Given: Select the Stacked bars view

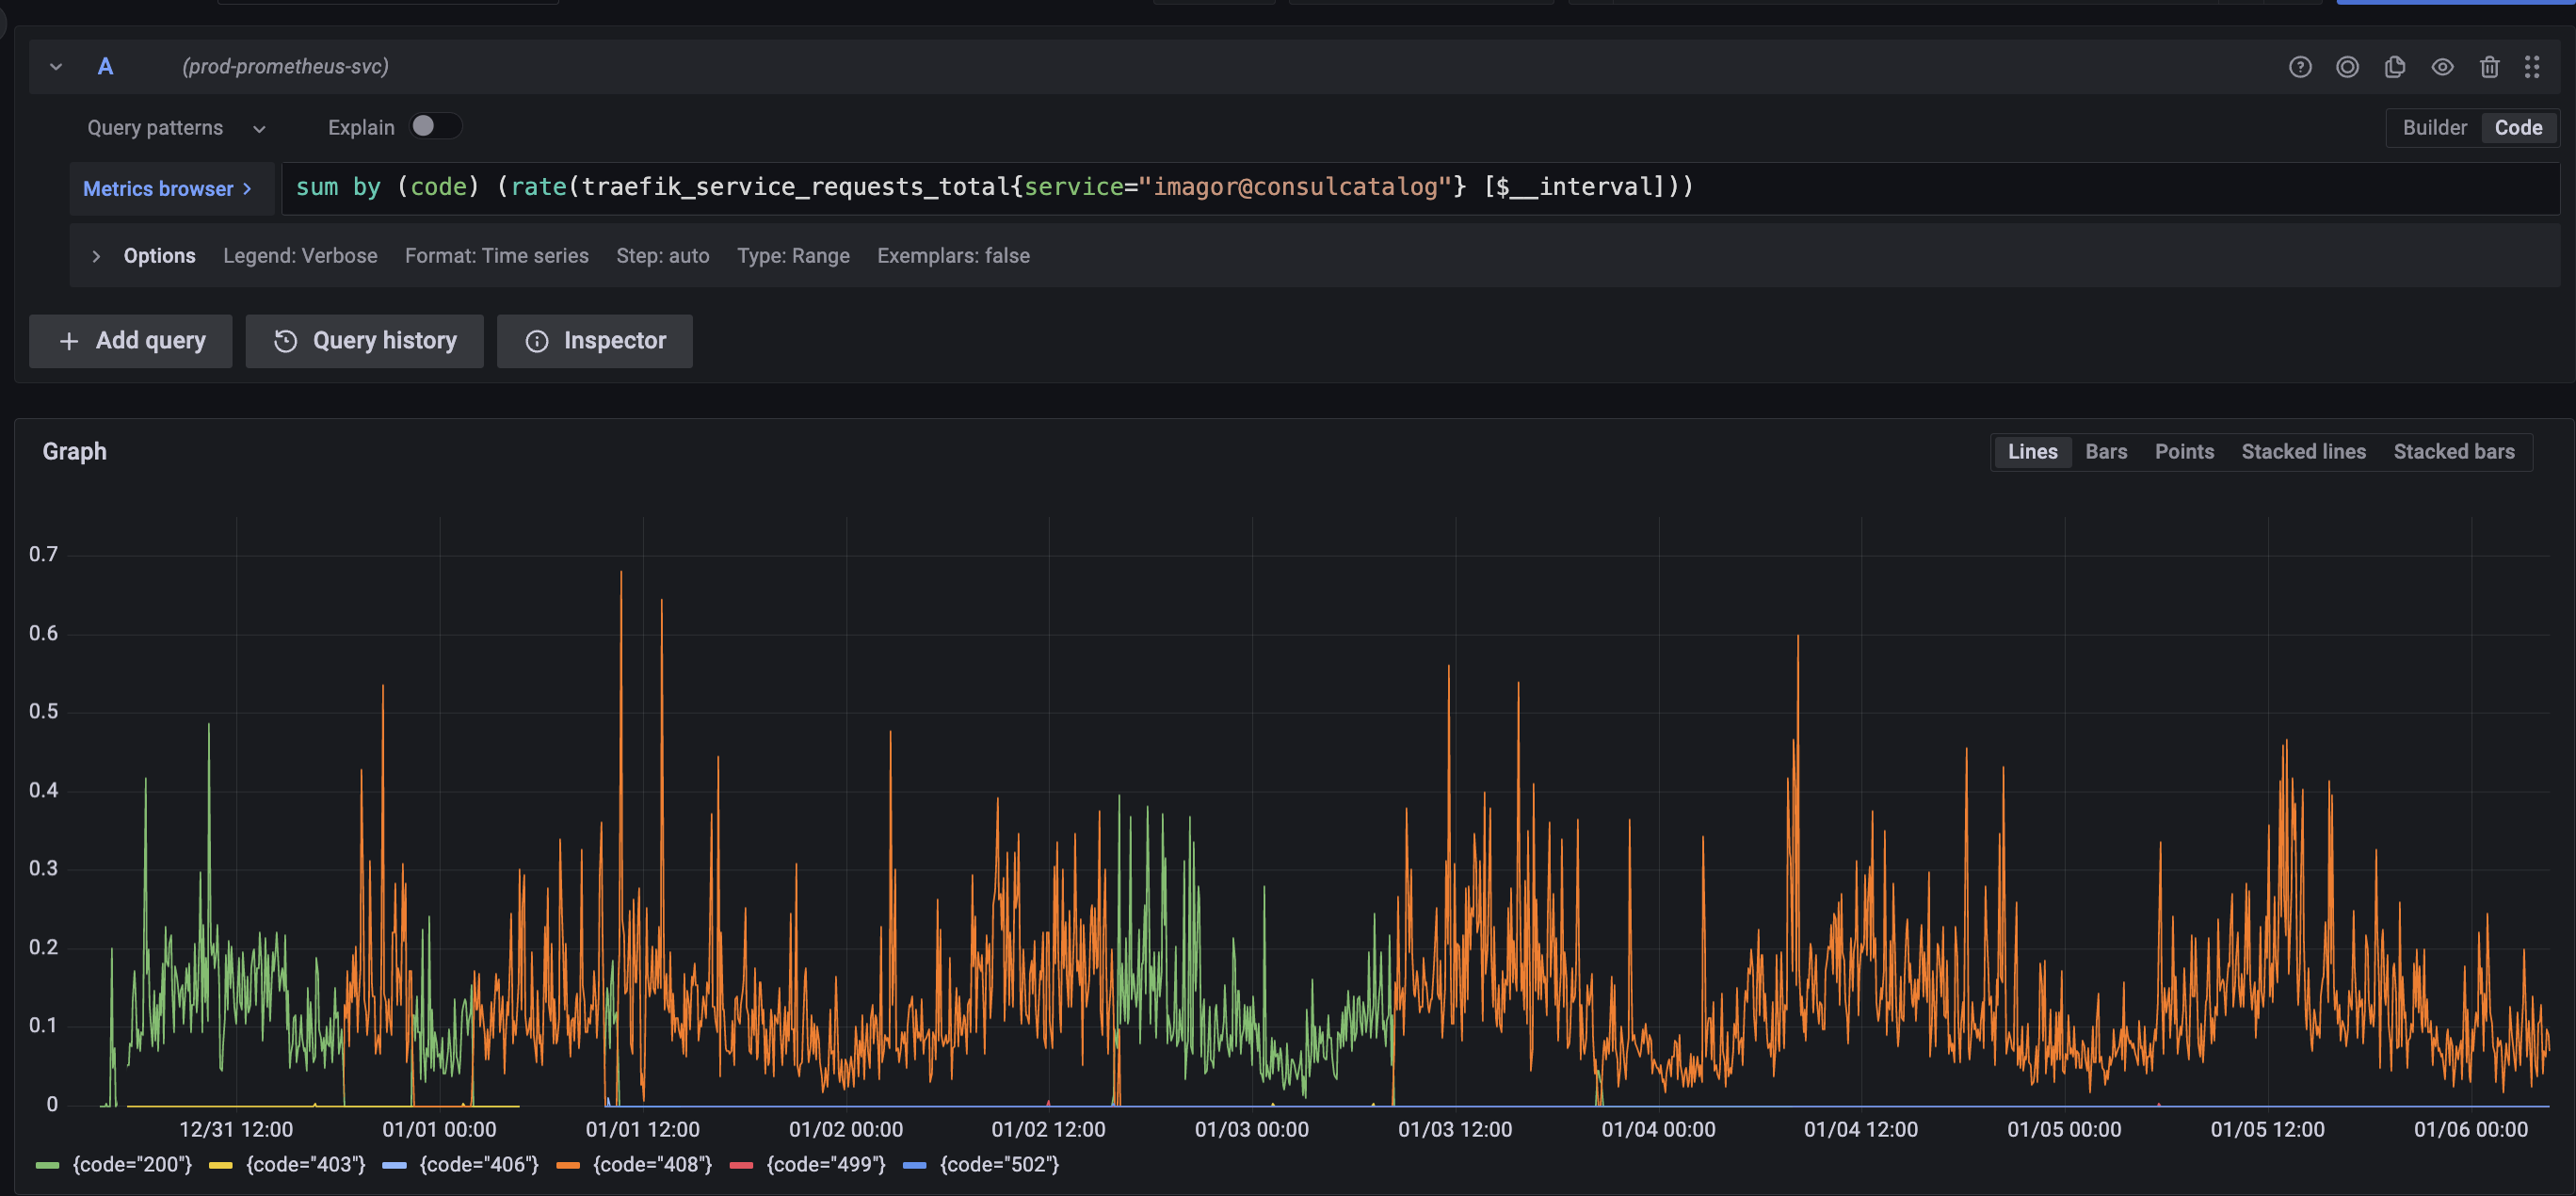Looking at the screenshot, I should click(x=2454, y=451).
